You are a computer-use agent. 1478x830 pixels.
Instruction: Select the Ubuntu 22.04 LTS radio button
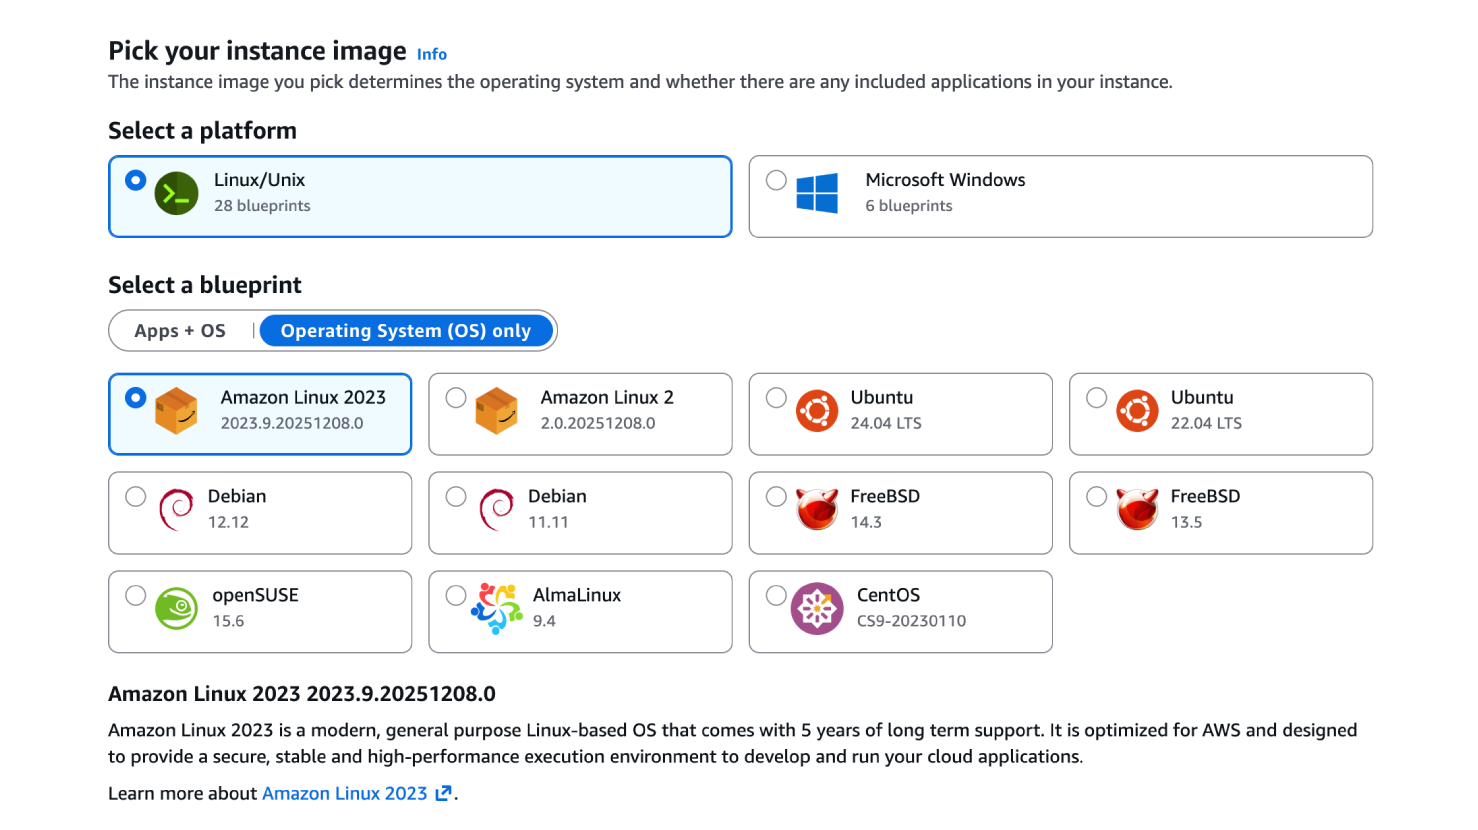[1096, 398]
